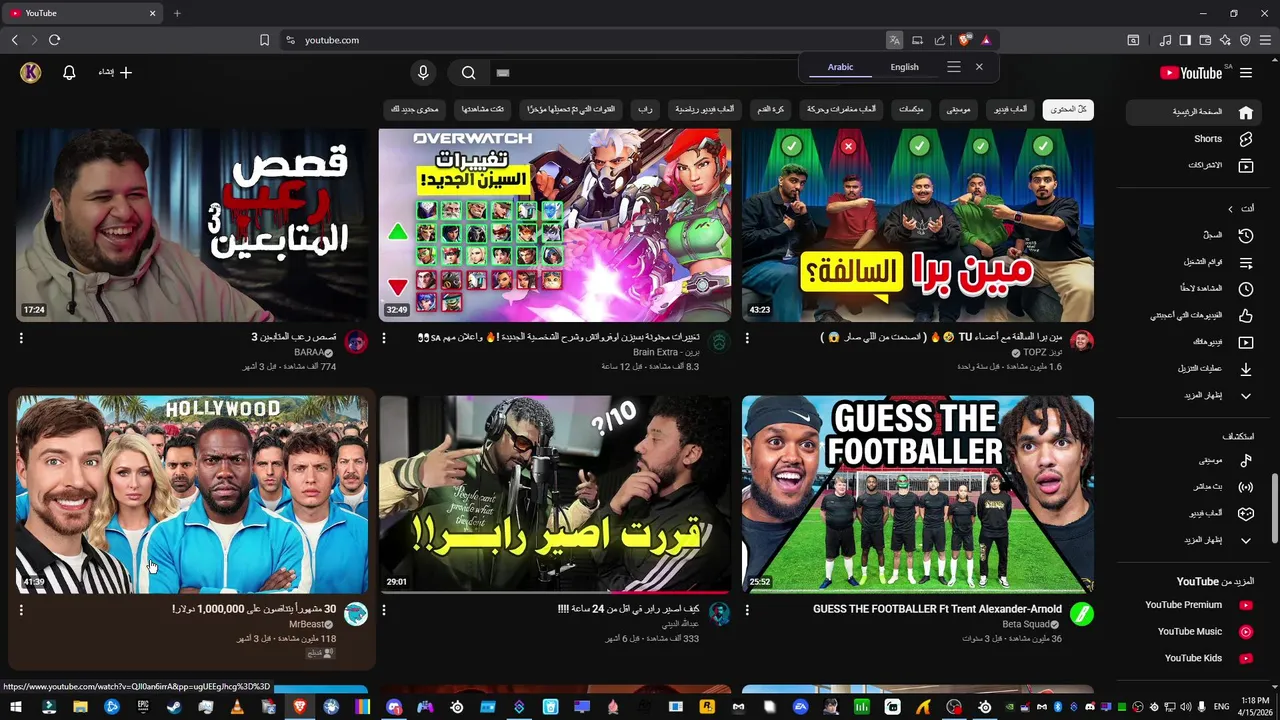
Task: Expand the أنت You section chevron
Action: 1231,209
